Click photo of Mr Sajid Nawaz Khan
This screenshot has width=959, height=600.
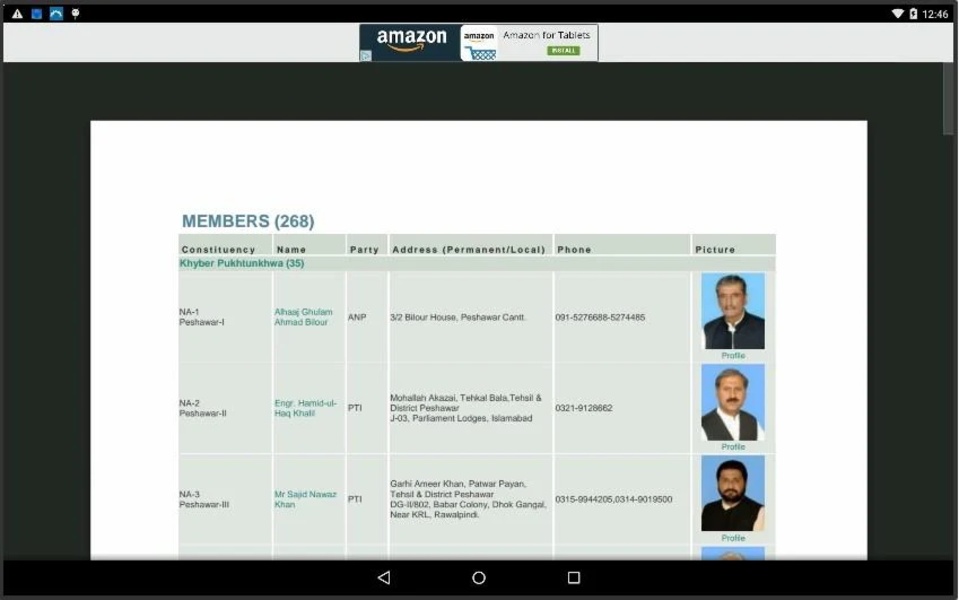pos(733,493)
